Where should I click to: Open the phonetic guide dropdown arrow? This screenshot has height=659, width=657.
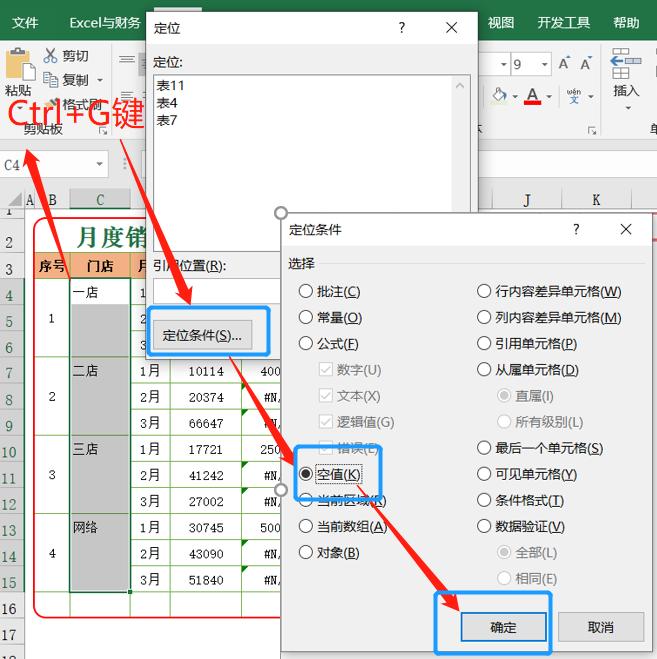[x=591, y=97]
